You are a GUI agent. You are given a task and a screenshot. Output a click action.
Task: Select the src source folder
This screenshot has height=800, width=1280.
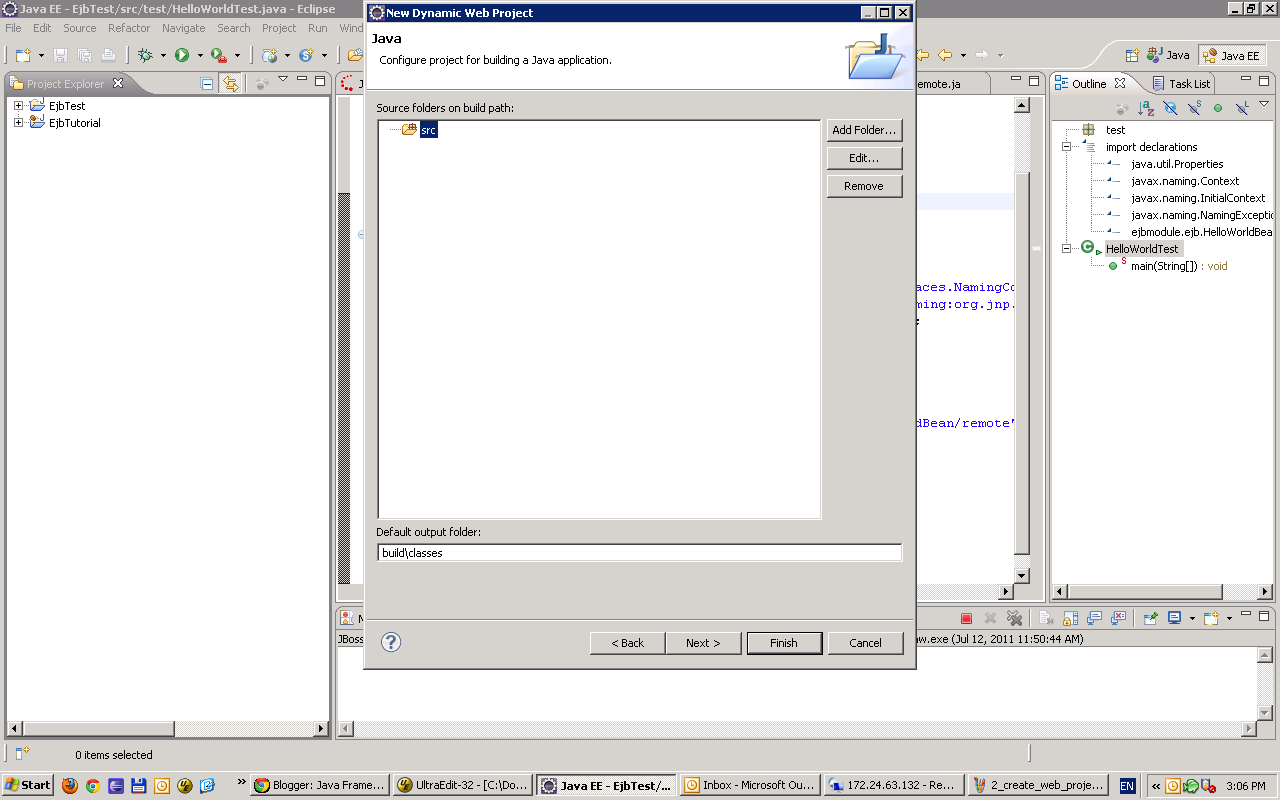[428, 130]
